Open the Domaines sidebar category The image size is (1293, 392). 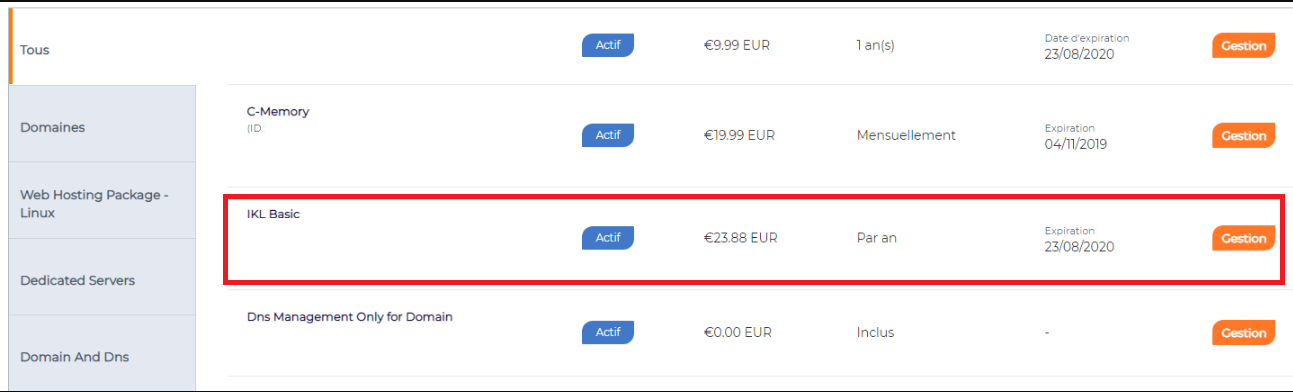tap(102, 124)
